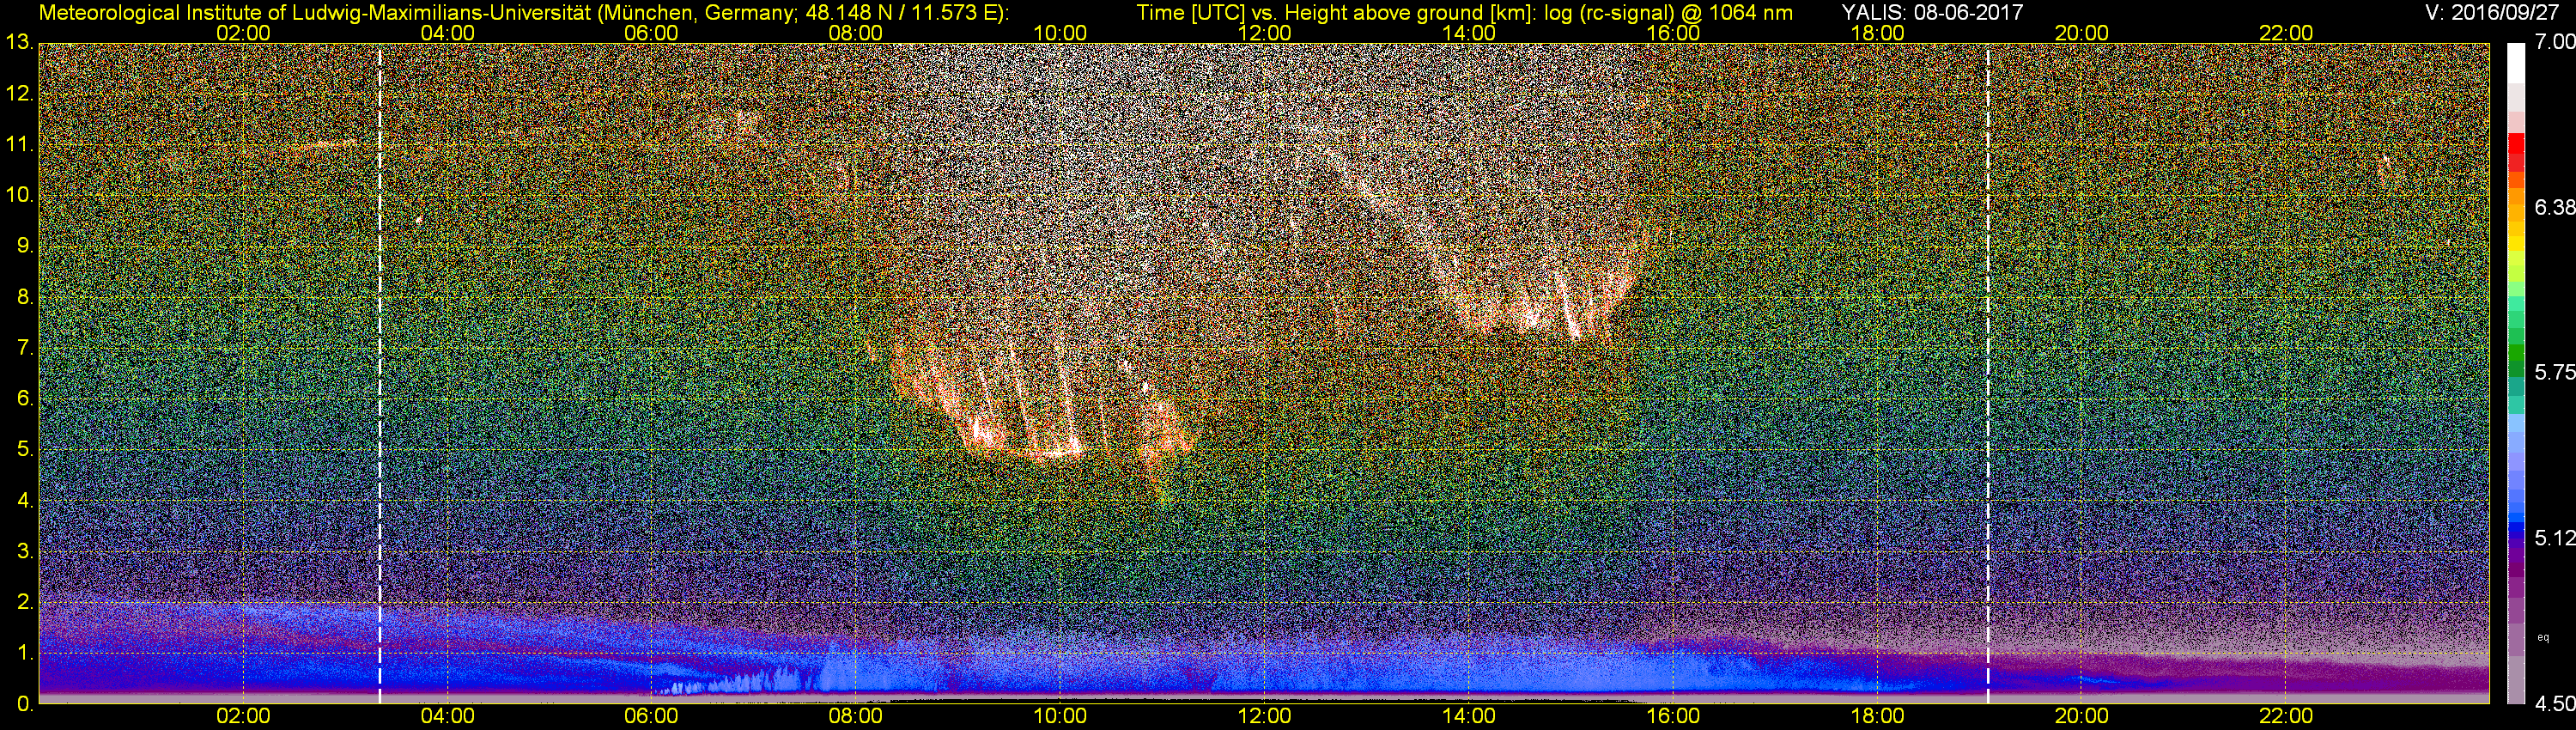Click the 08:00 label on the lower time axis

pyautogui.click(x=856, y=716)
